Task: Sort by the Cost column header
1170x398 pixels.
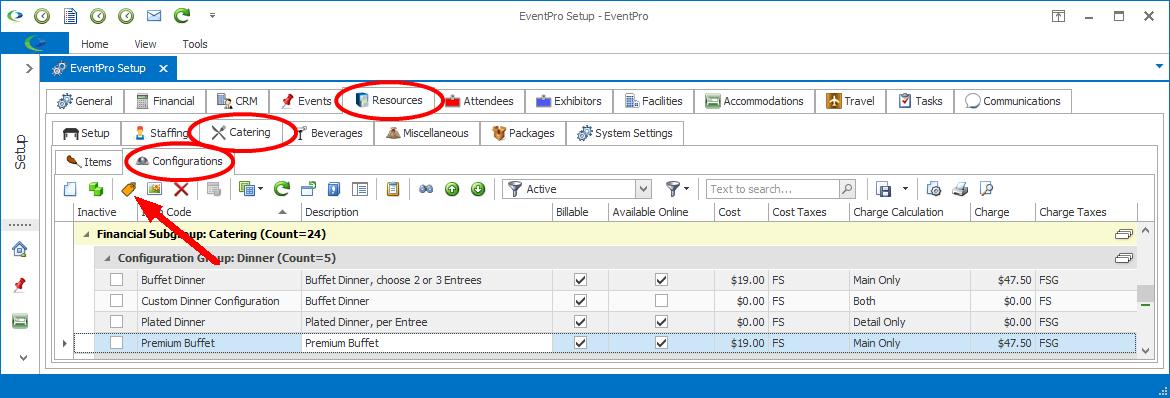Action: 741,212
